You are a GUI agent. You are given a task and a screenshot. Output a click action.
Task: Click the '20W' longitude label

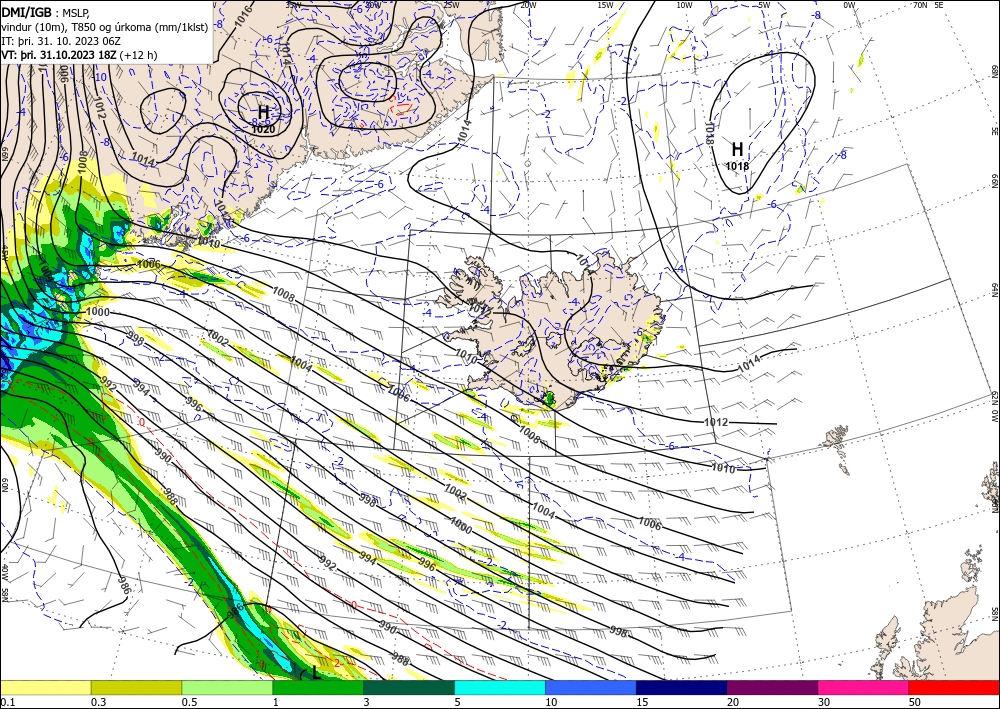528,5
